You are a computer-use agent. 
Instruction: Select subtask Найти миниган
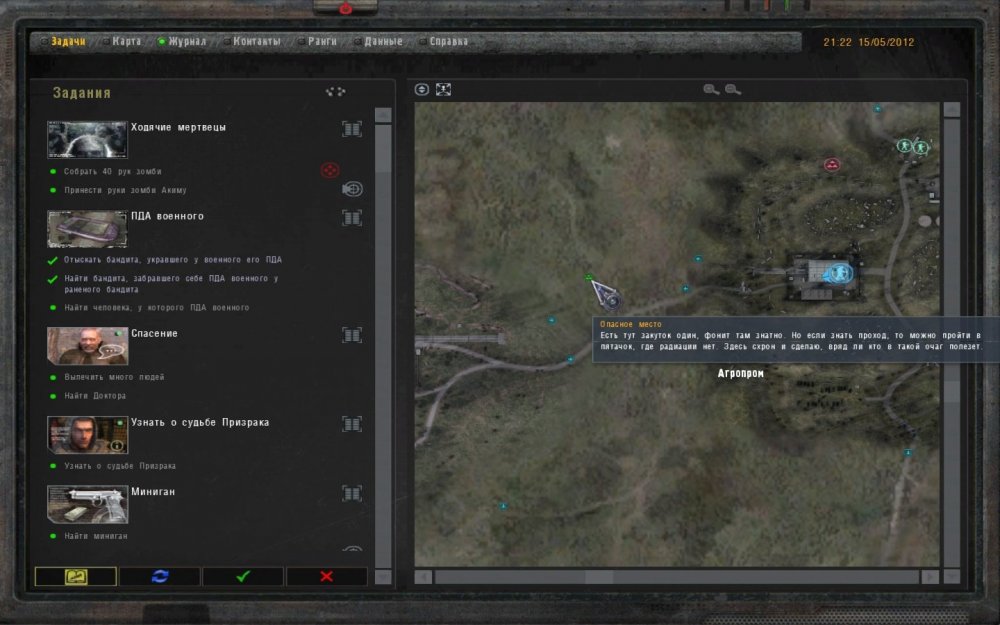point(96,536)
